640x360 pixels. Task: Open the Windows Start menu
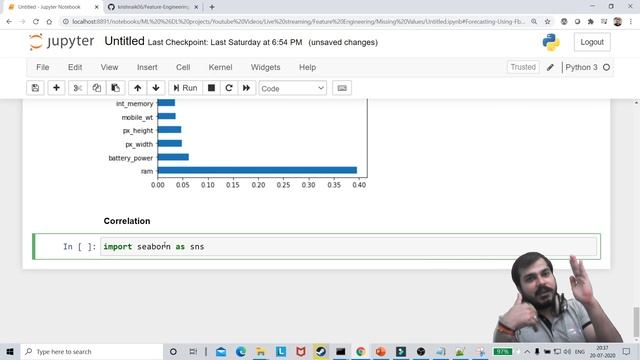tap(10, 351)
